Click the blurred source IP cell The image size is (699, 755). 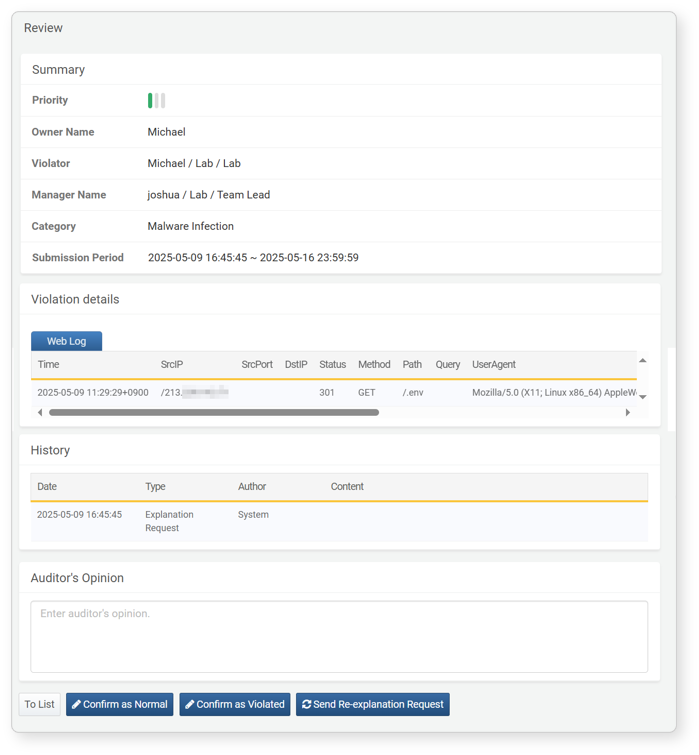[x=194, y=392]
